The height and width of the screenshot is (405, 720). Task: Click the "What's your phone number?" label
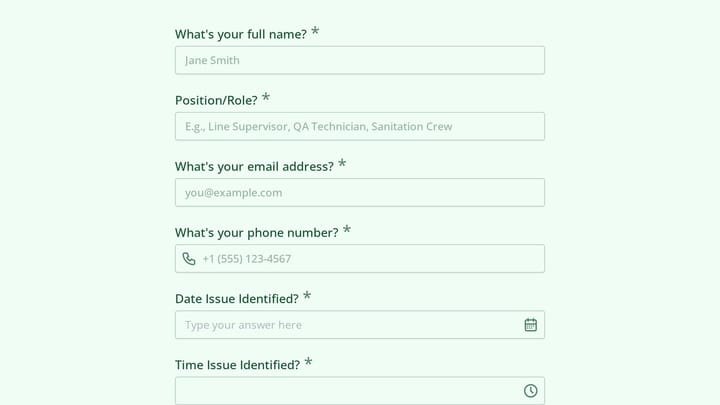pos(257,233)
